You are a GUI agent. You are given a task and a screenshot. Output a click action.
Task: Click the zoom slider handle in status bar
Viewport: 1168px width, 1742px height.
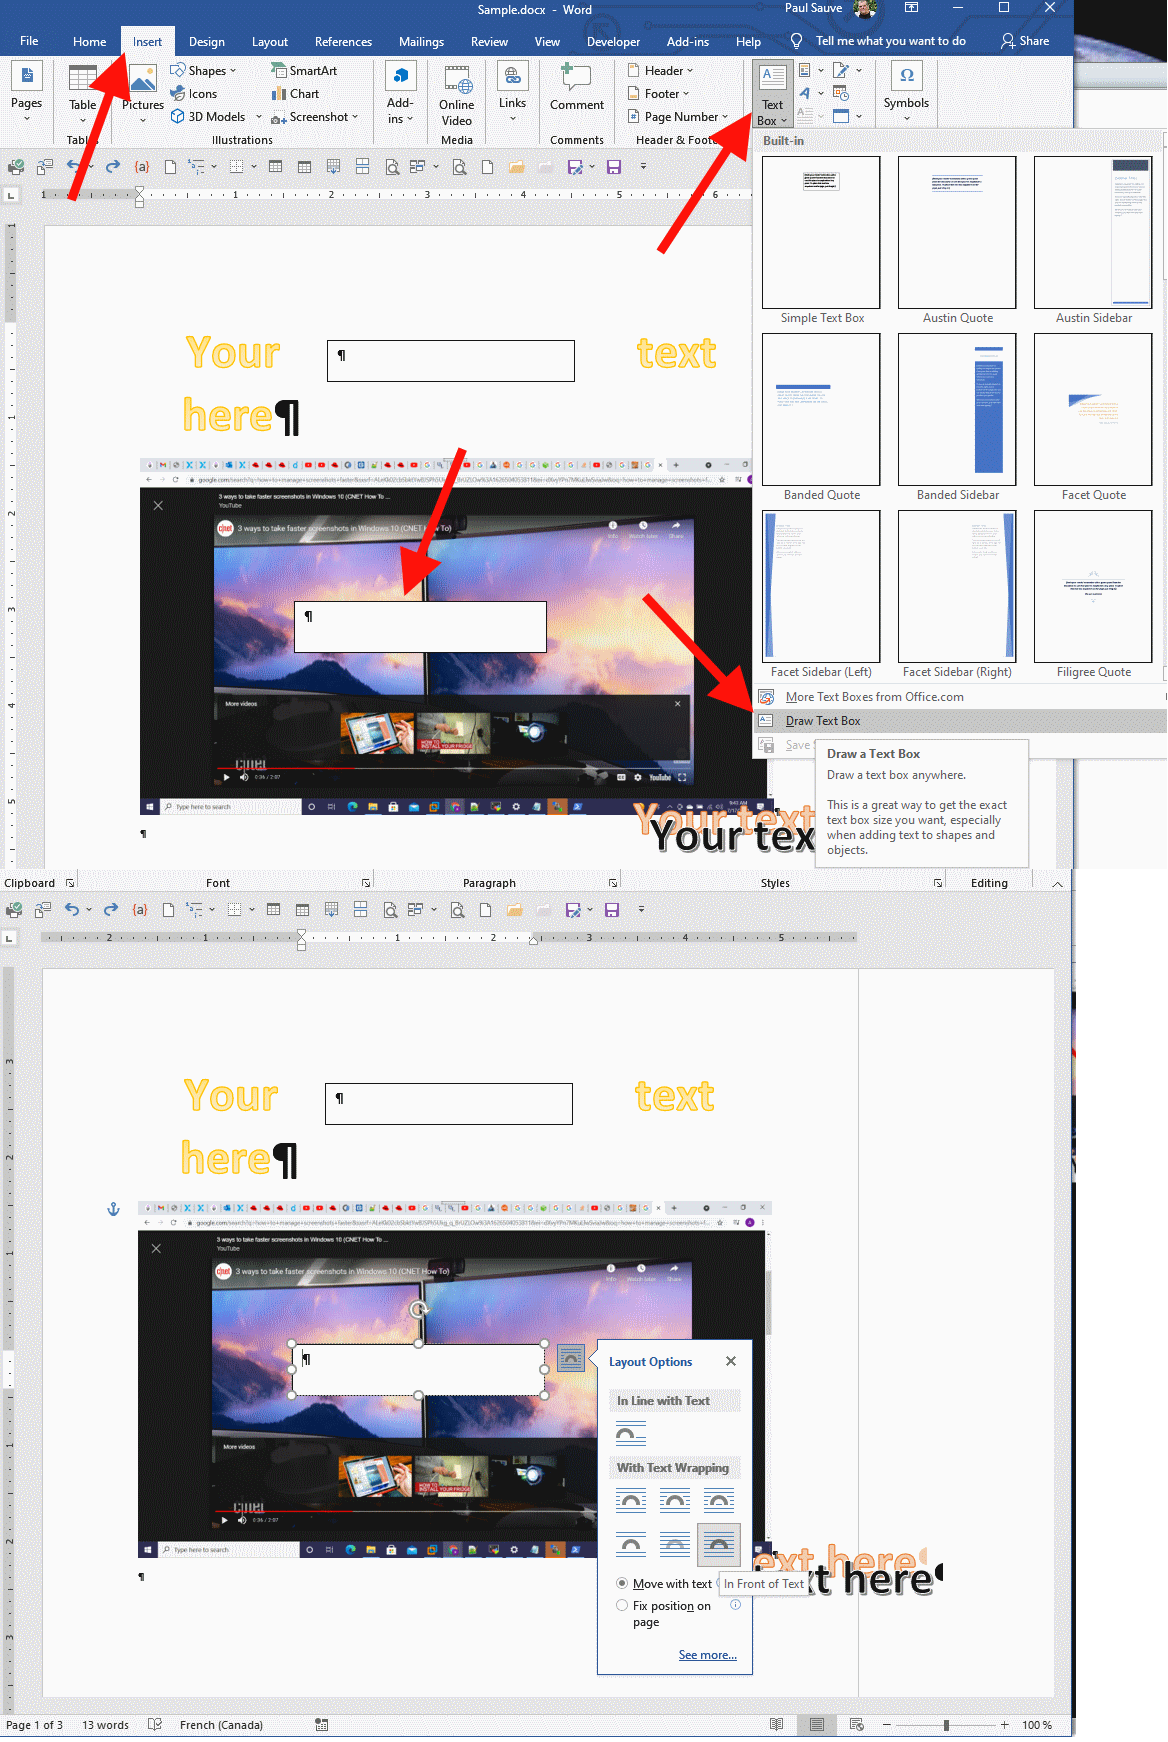946,1725
